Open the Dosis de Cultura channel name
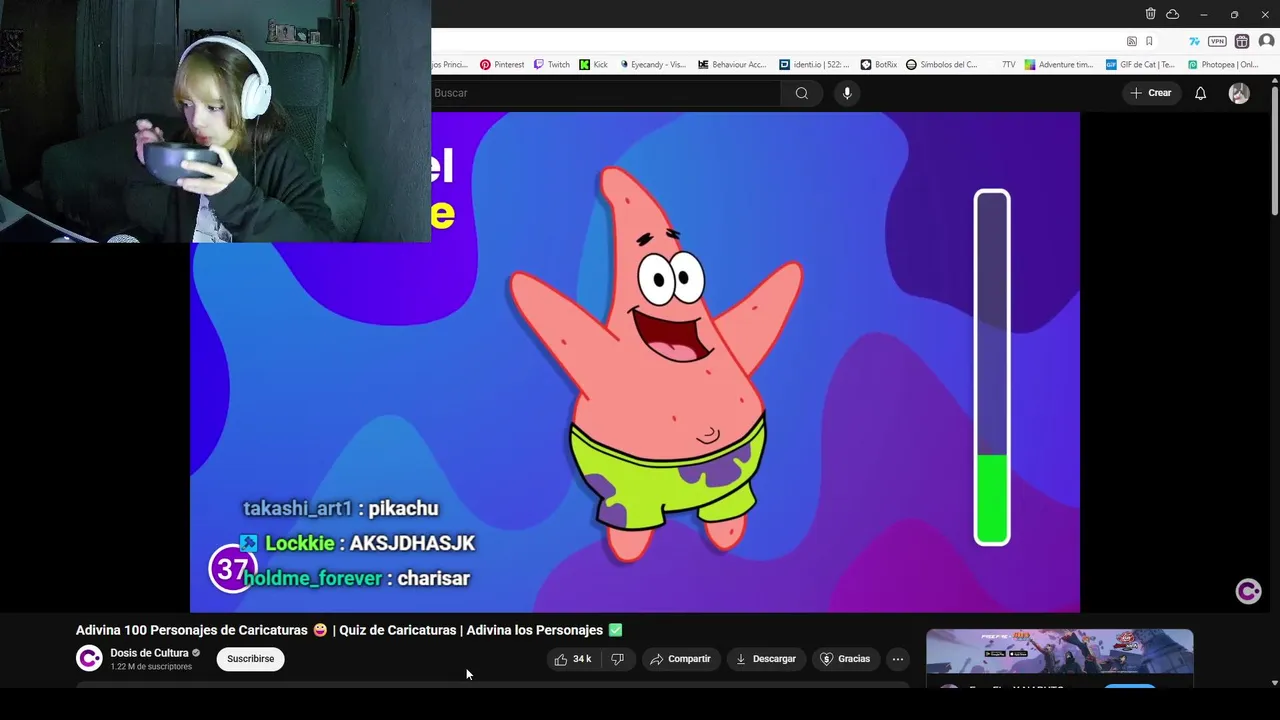Viewport: 1280px width, 720px height. coord(149,653)
